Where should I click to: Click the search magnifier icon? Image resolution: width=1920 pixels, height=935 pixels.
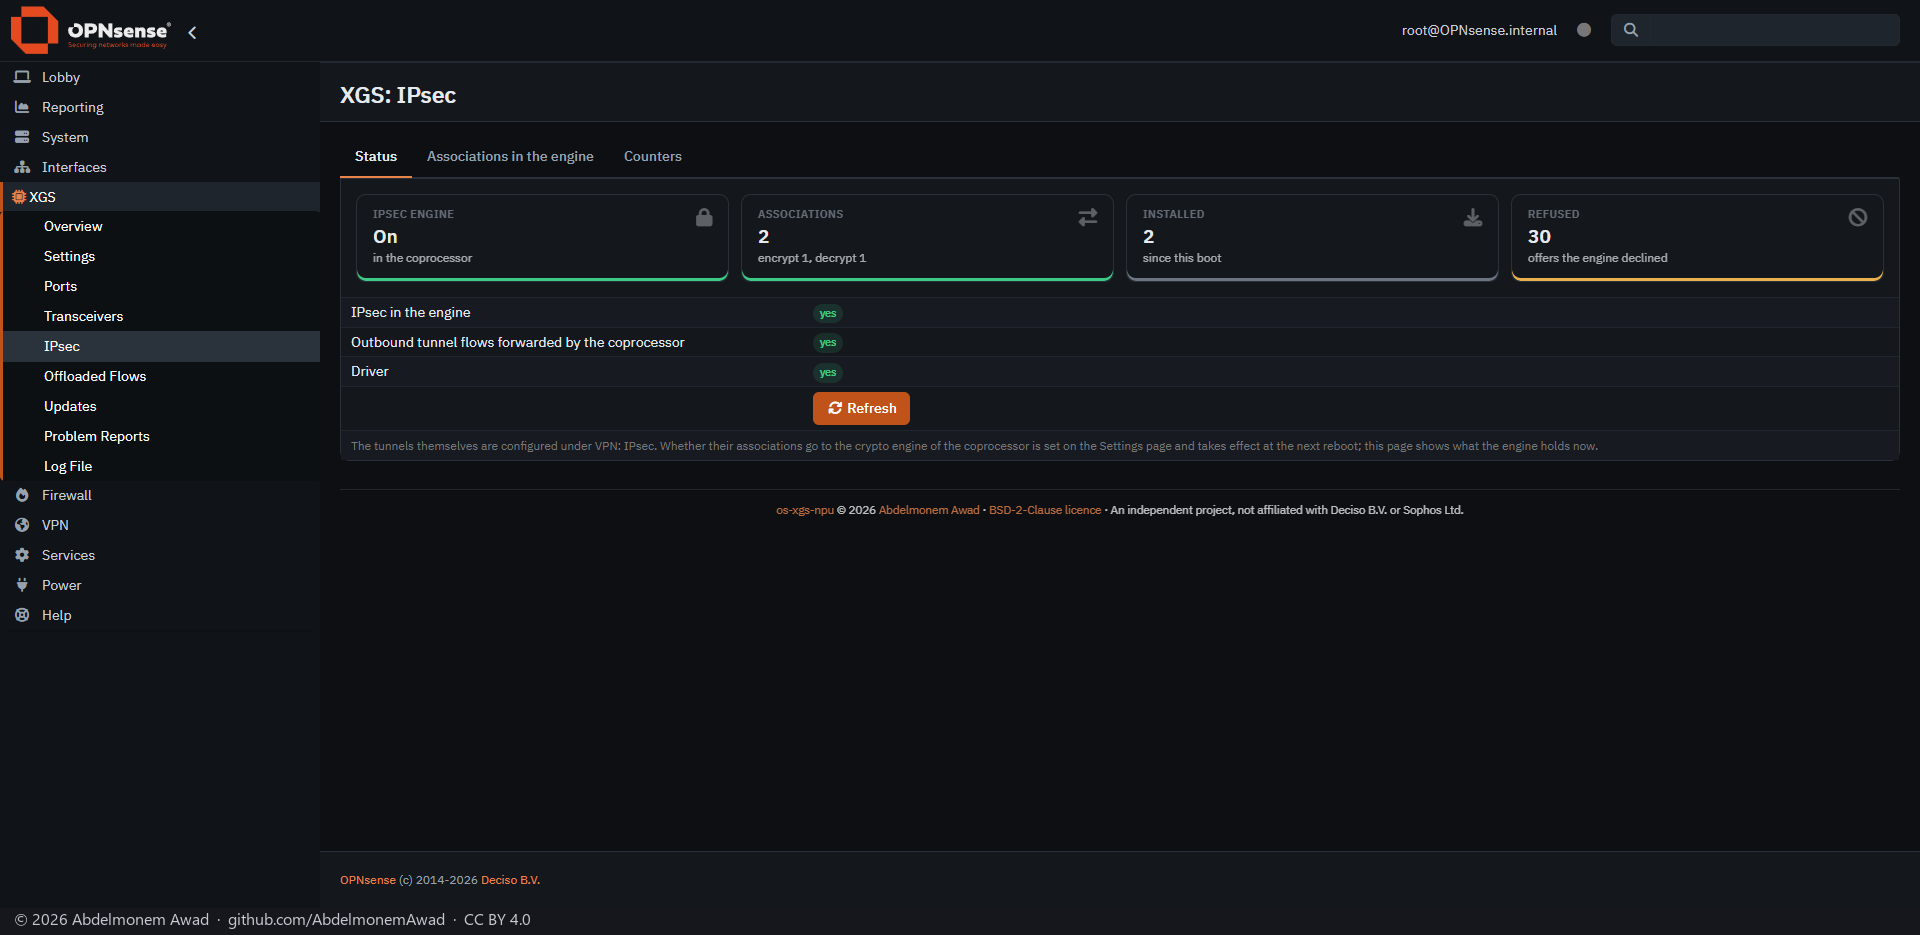coord(1631,30)
